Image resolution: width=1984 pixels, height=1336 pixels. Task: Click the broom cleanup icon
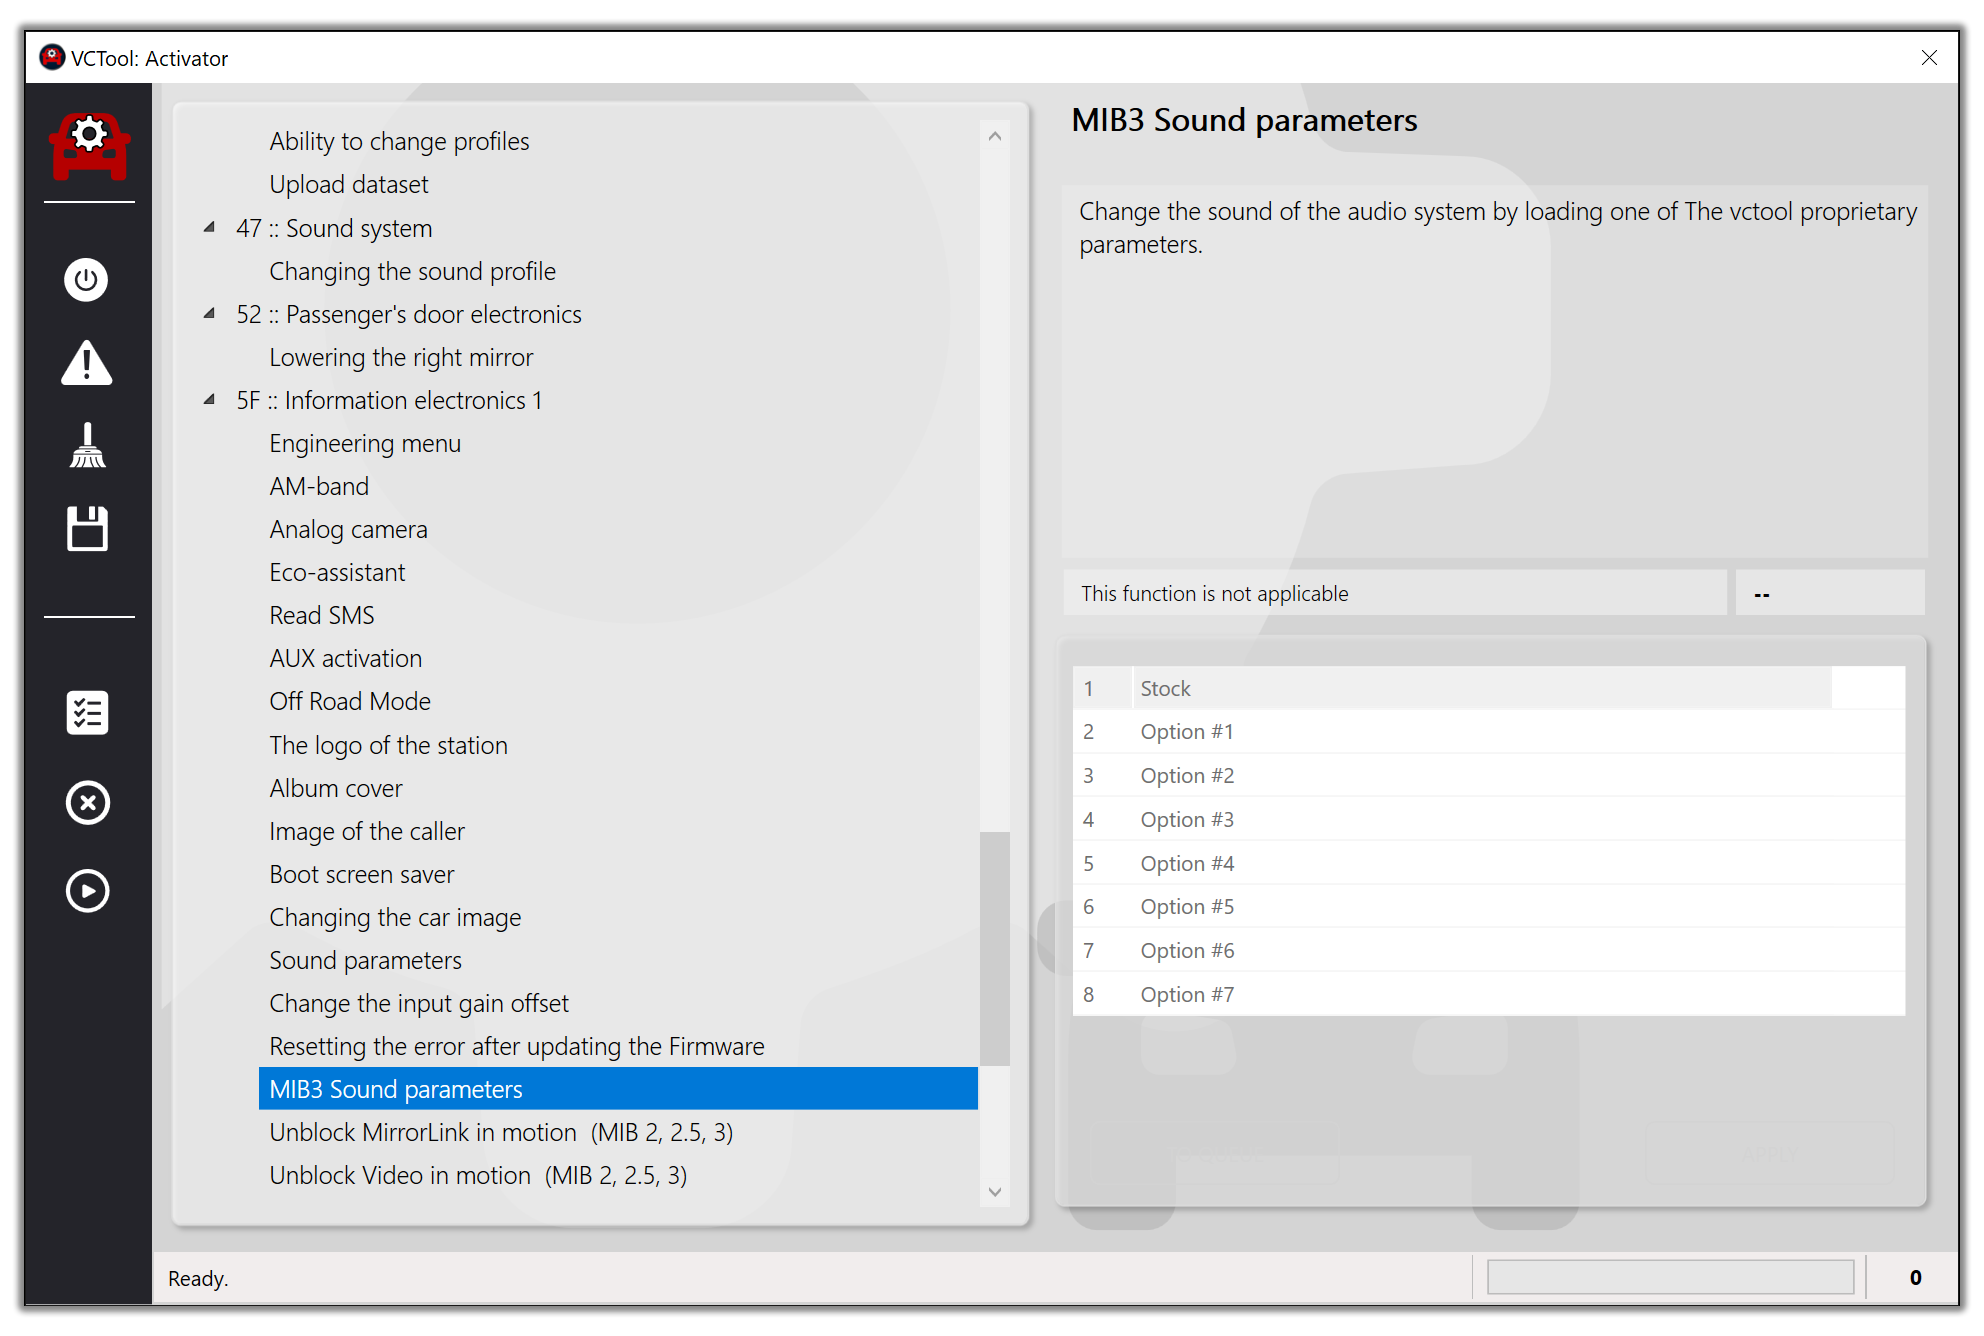tap(87, 446)
